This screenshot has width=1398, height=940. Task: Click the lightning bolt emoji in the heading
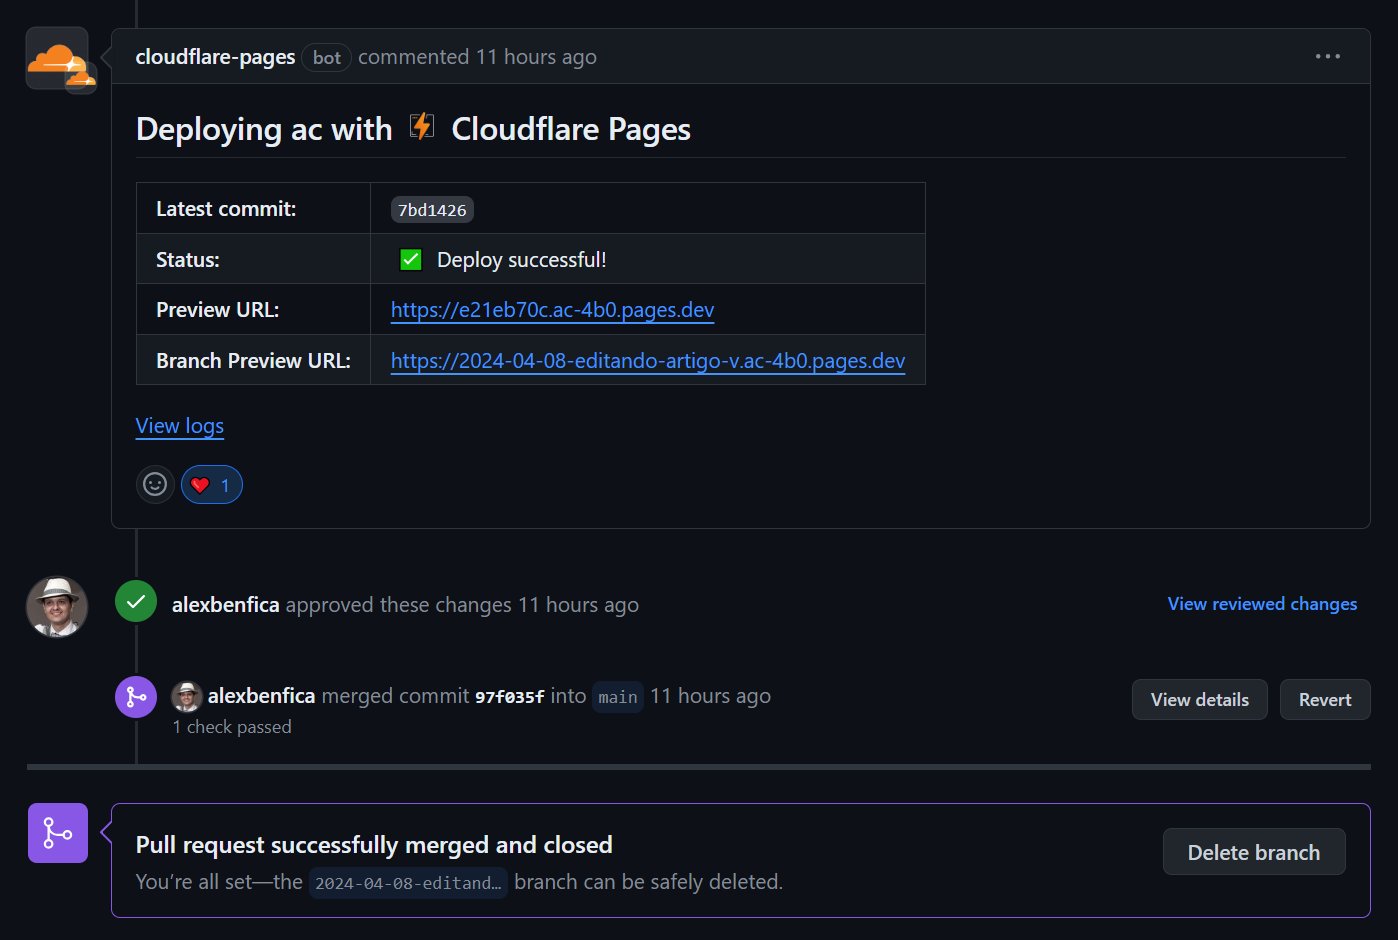[422, 127]
